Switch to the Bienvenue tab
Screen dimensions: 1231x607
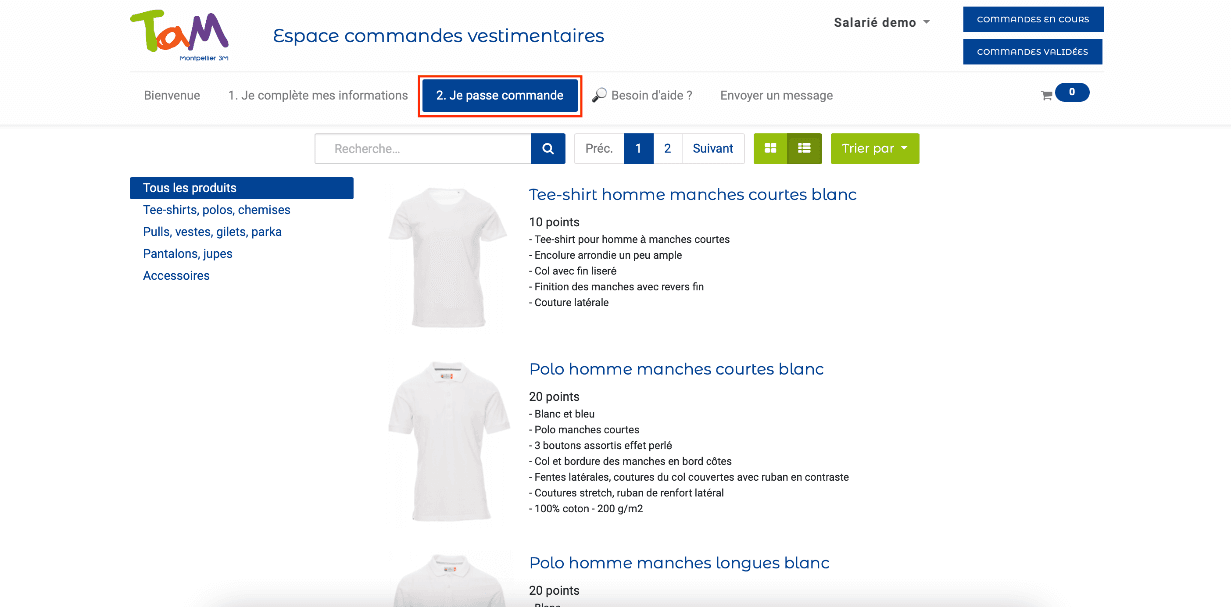171,95
